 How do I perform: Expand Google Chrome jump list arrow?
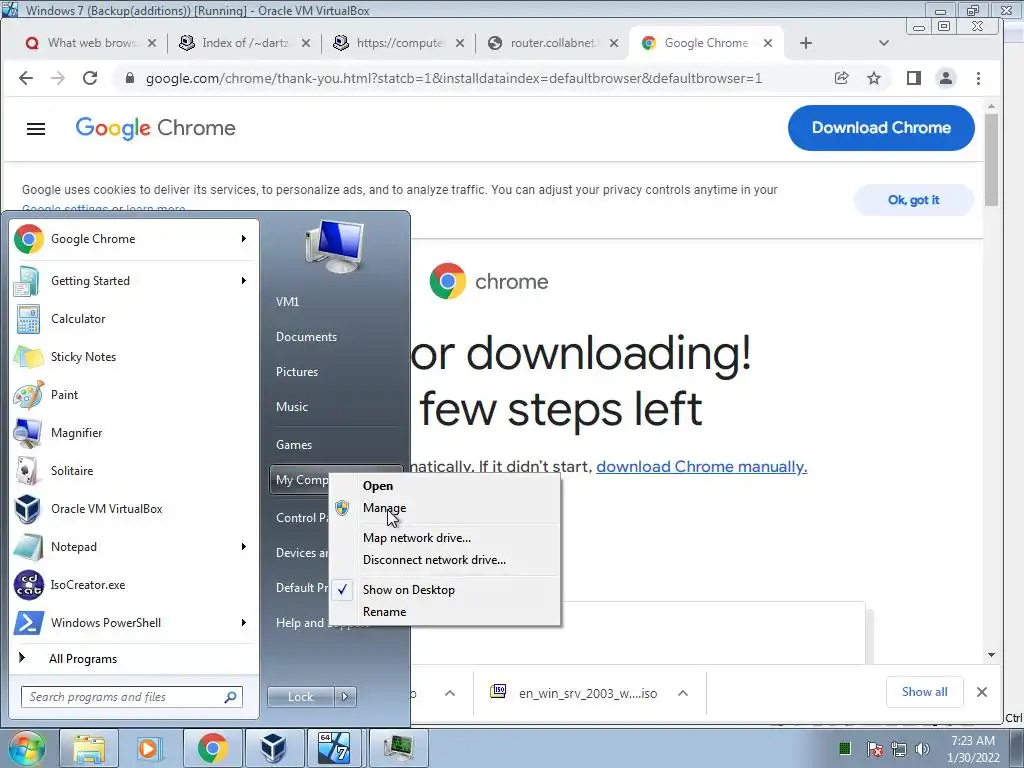(244, 239)
